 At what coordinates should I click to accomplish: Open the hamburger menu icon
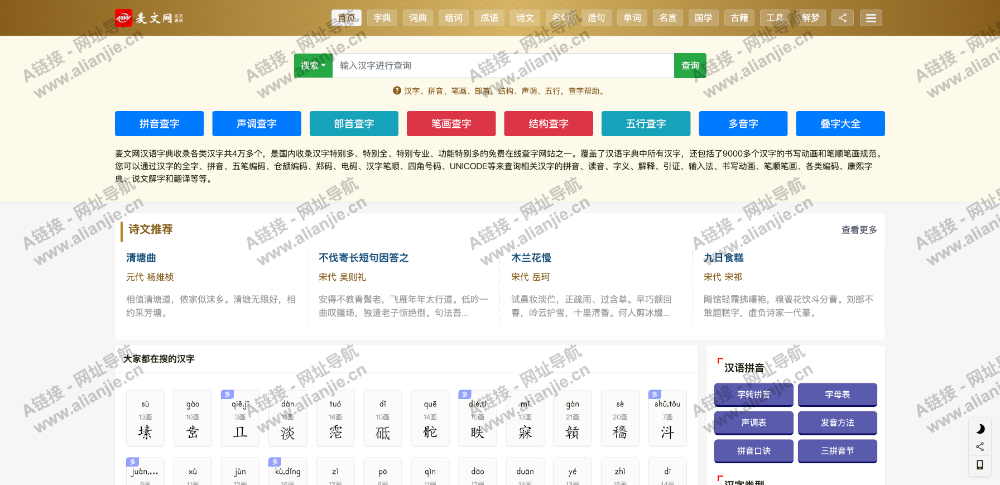[871, 18]
